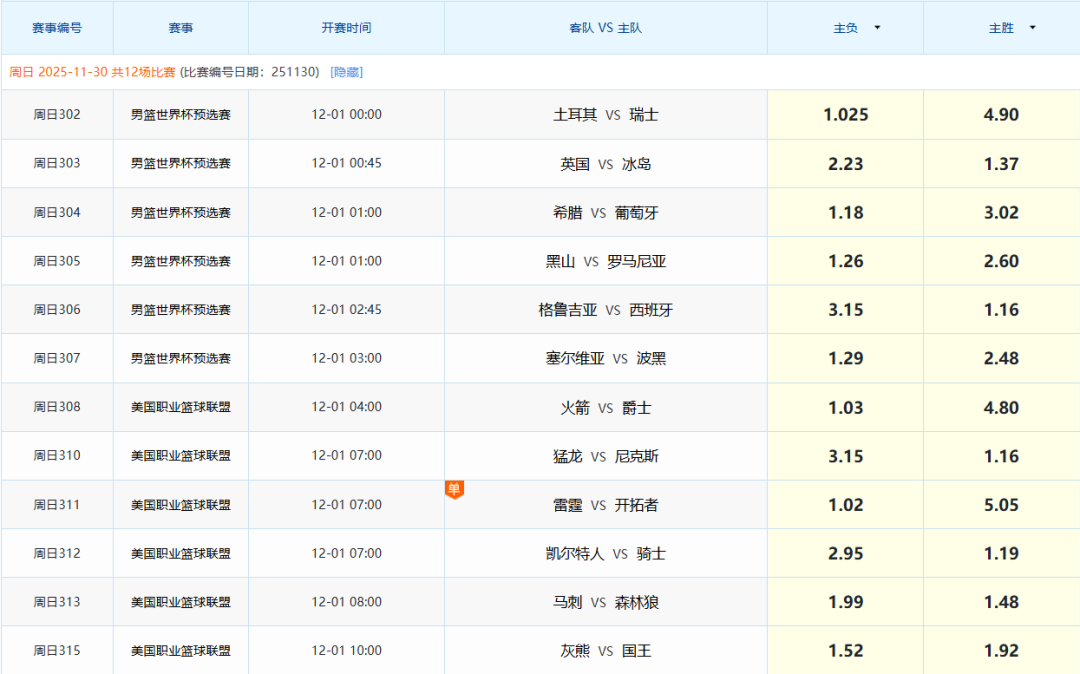Click start time 12-01 00:45

(x=346, y=163)
